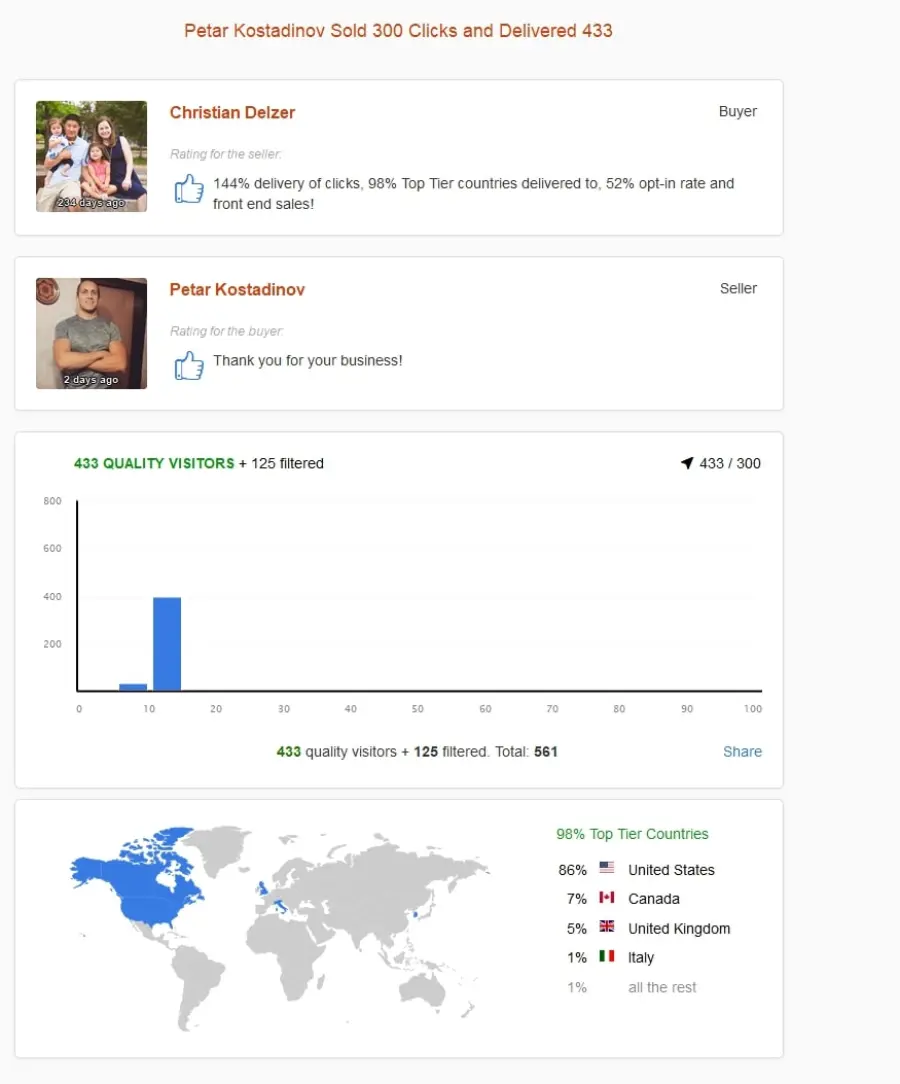The height and width of the screenshot is (1084, 900).
Task: Click the page title about 300 Clicks
Action: tap(398, 30)
